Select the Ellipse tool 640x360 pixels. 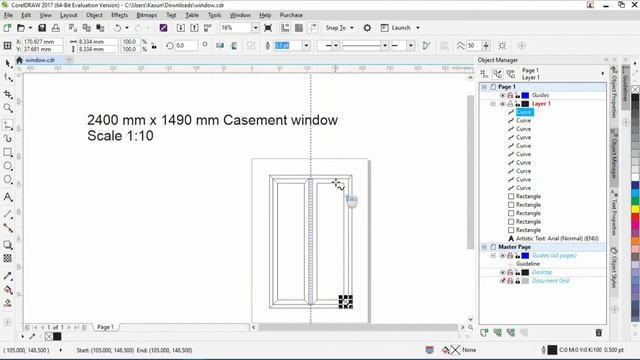coord(8,166)
